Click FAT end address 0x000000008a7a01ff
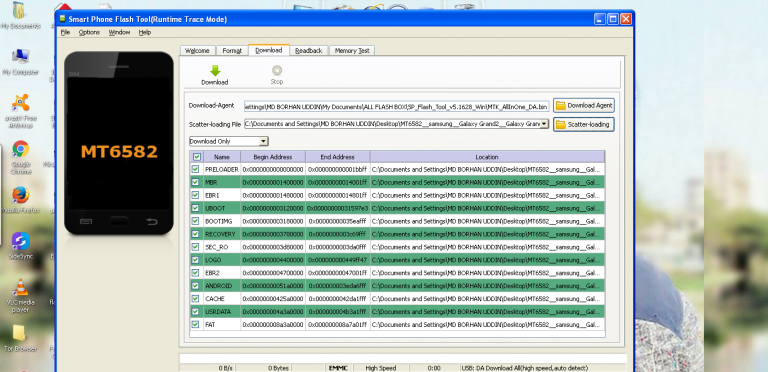Viewport: 768px width, 372px height. (337, 324)
